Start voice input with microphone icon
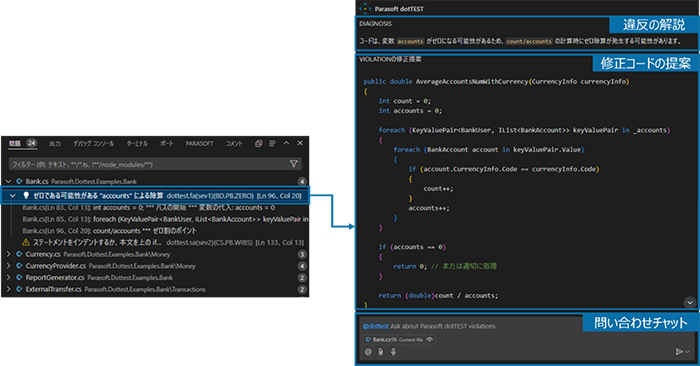This screenshot has width=700, height=366. pos(393,352)
